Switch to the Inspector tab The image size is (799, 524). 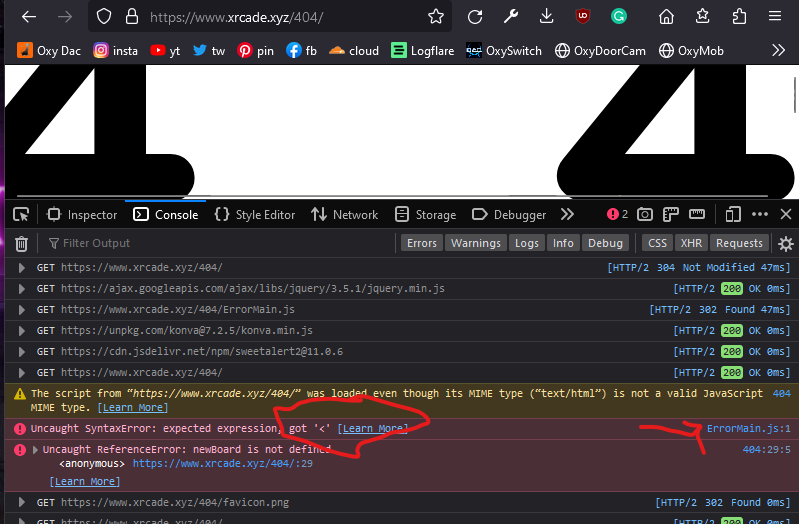pos(82,215)
